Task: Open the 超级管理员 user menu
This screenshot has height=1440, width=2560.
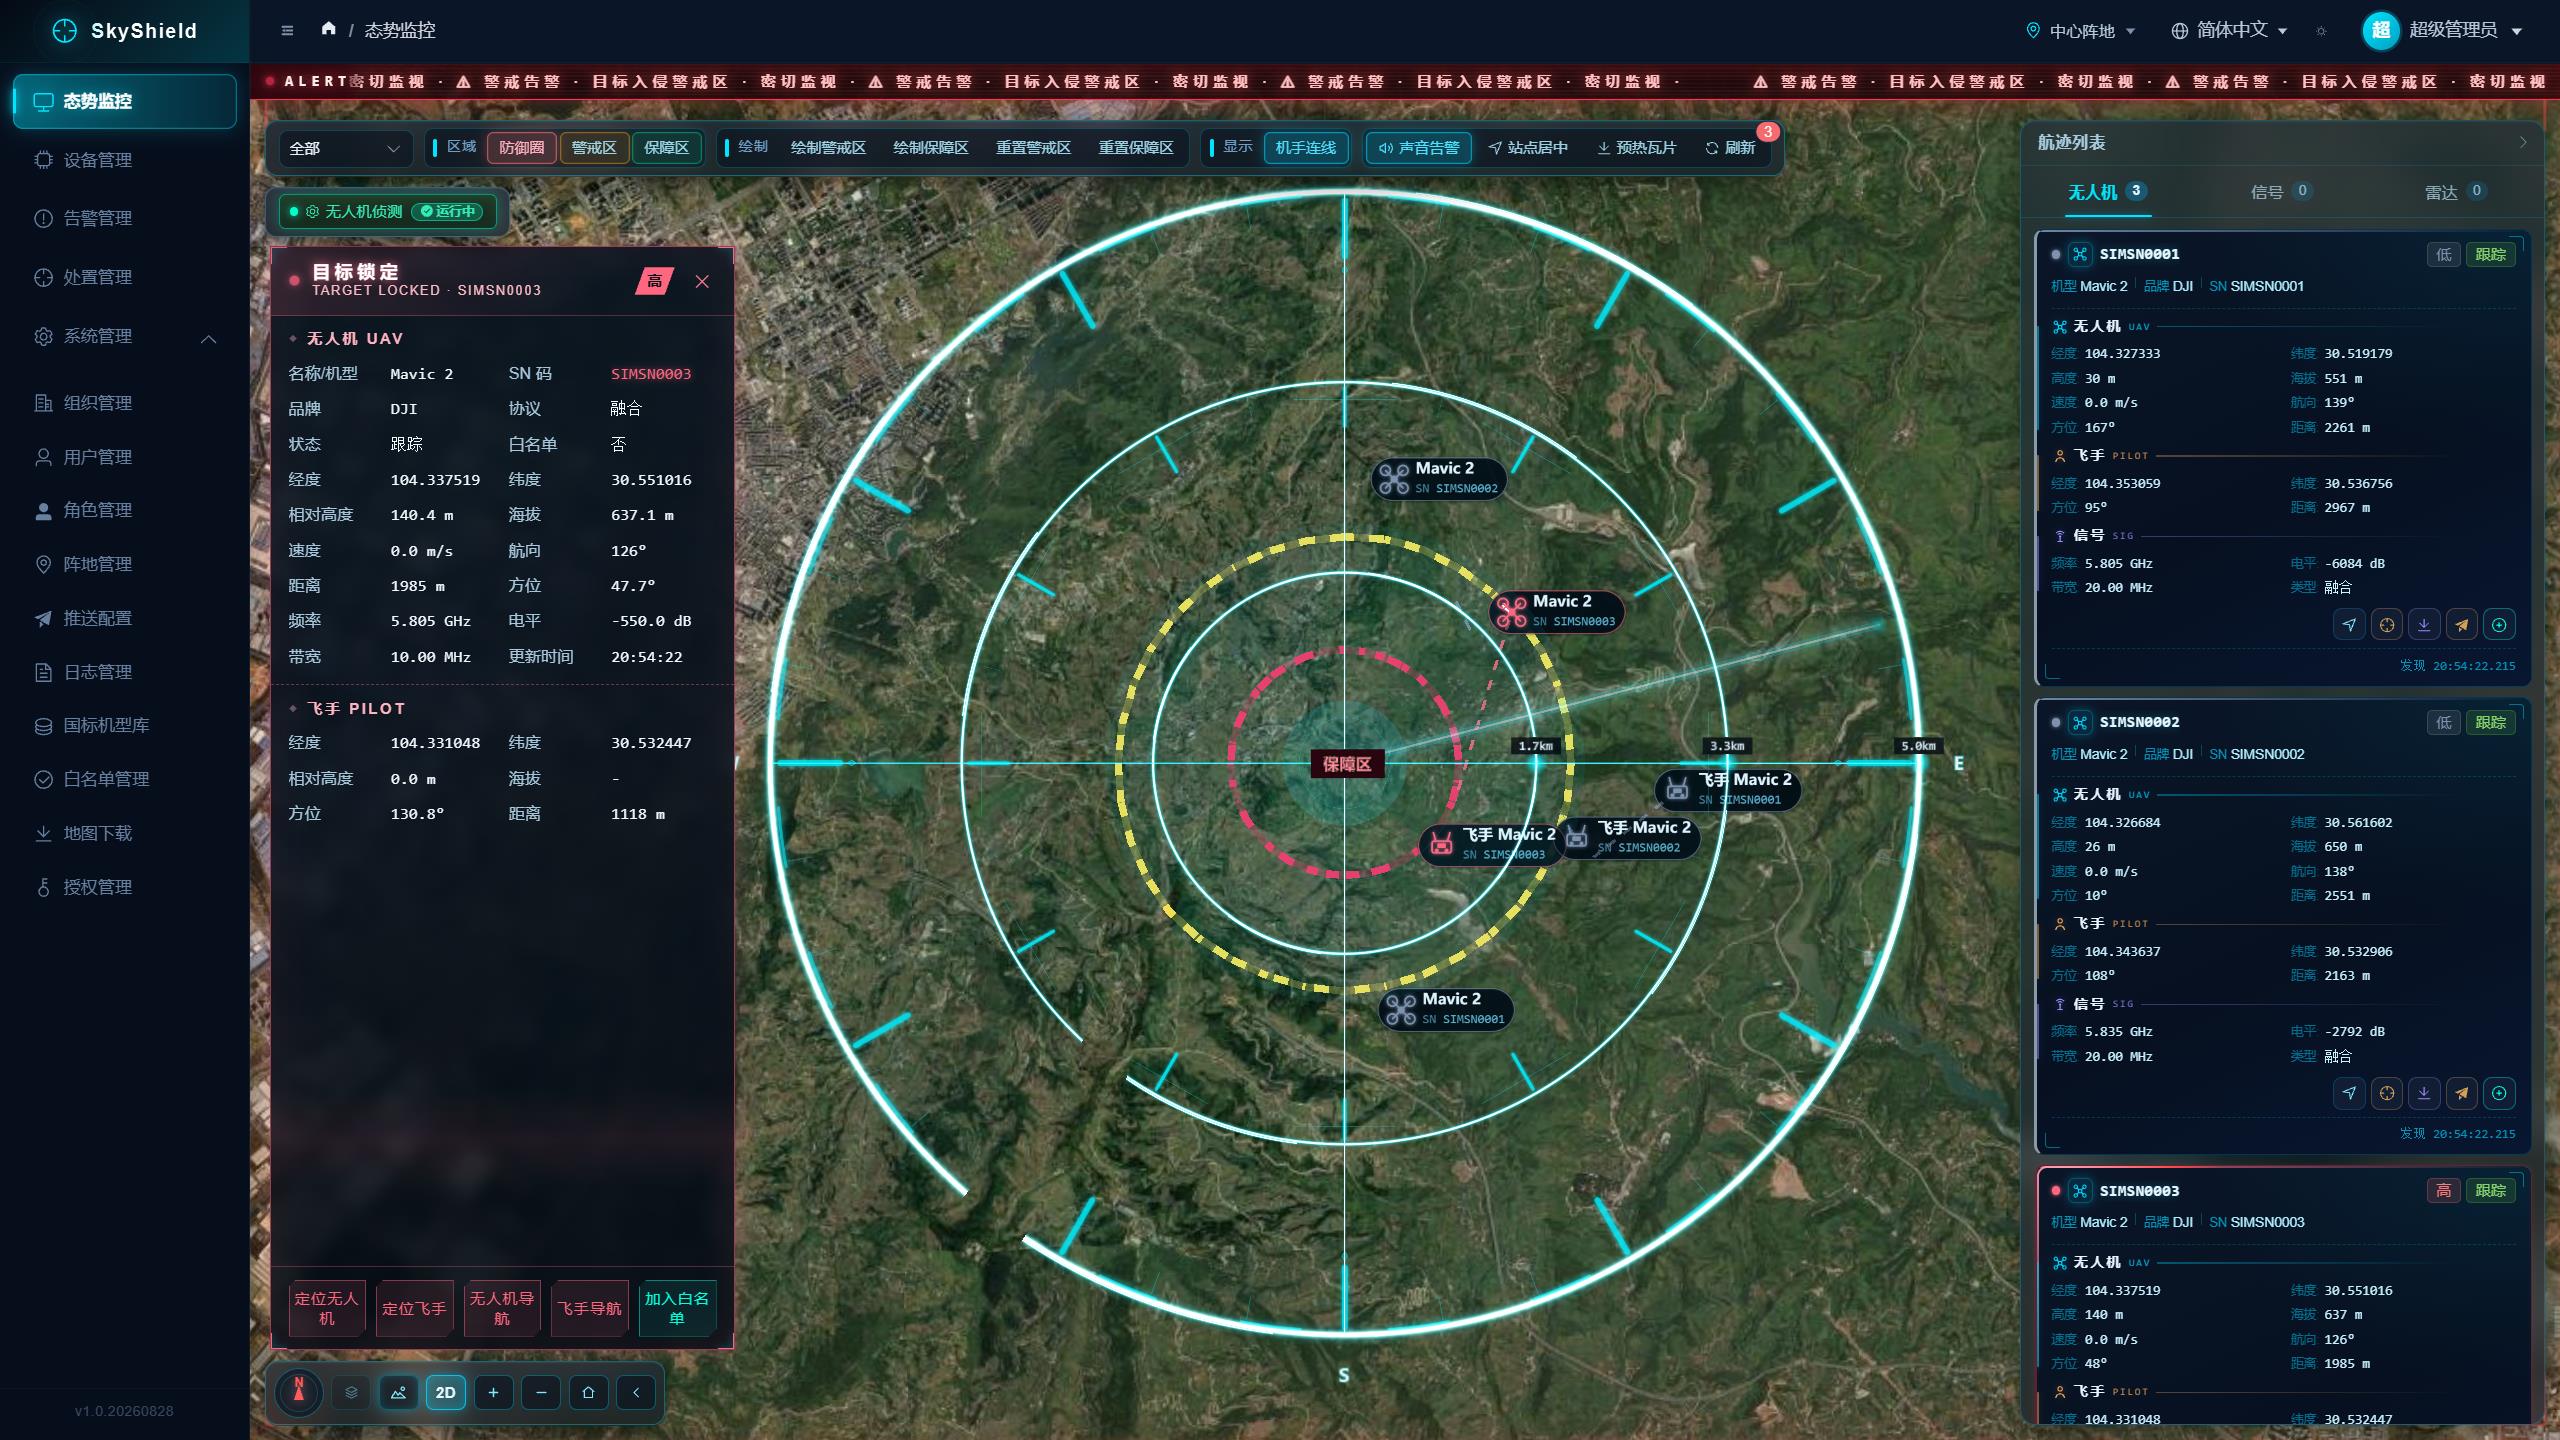Action: pyautogui.click(x=2442, y=30)
